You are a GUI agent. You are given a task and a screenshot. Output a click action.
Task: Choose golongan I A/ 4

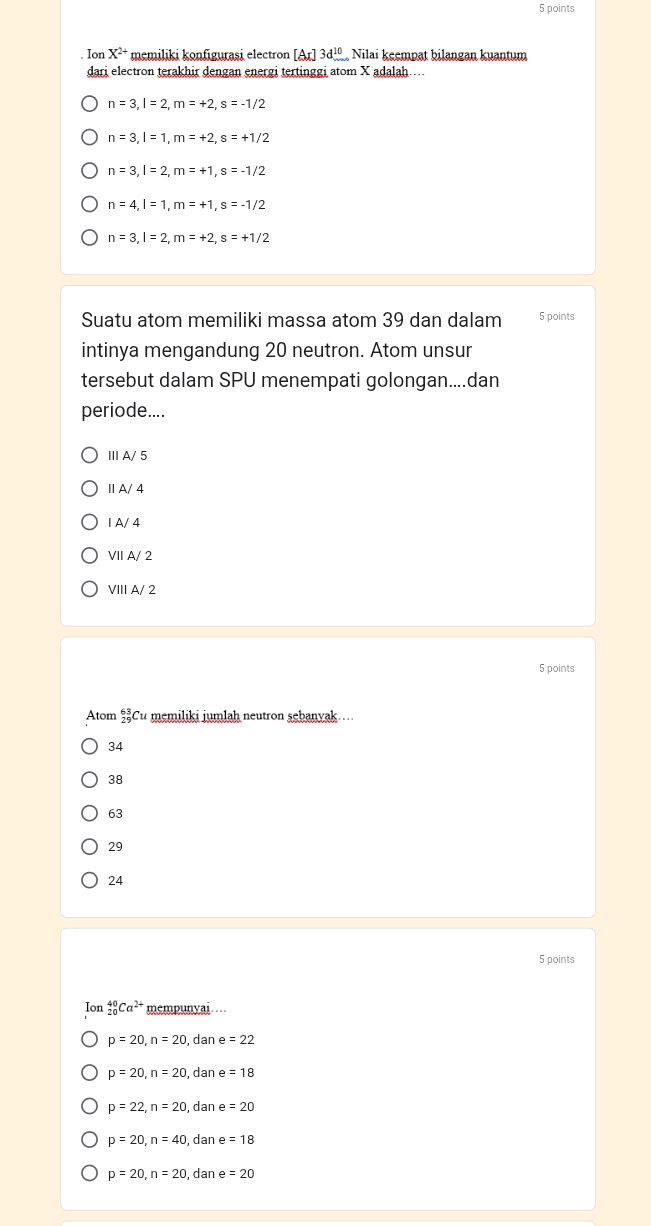(89, 522)
